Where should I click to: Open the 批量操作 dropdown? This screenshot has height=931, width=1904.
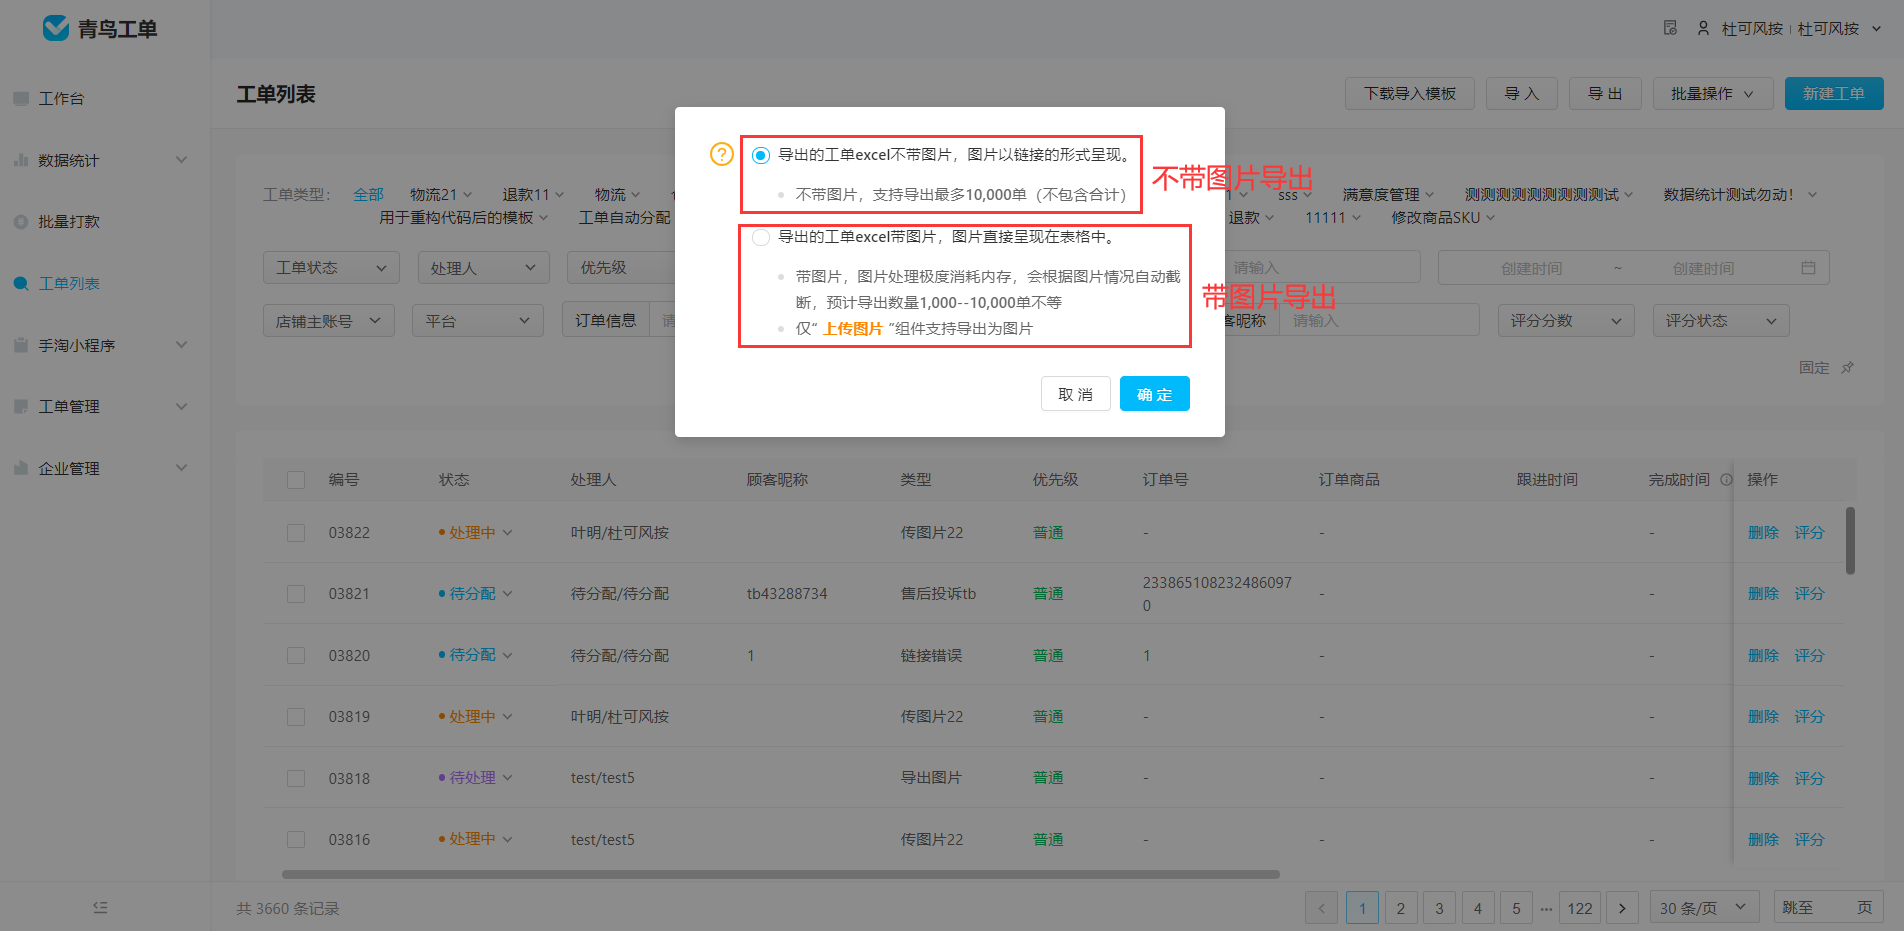tap(1713, 94)
